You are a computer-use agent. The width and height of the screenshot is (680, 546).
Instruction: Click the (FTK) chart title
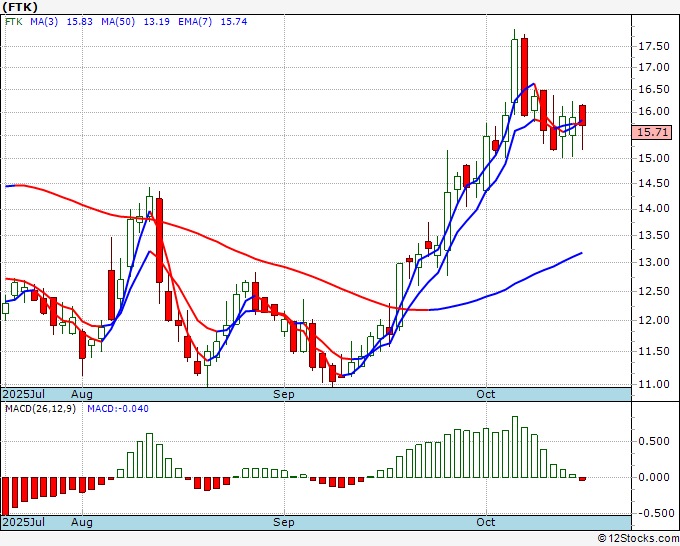[x=20, y=7]
